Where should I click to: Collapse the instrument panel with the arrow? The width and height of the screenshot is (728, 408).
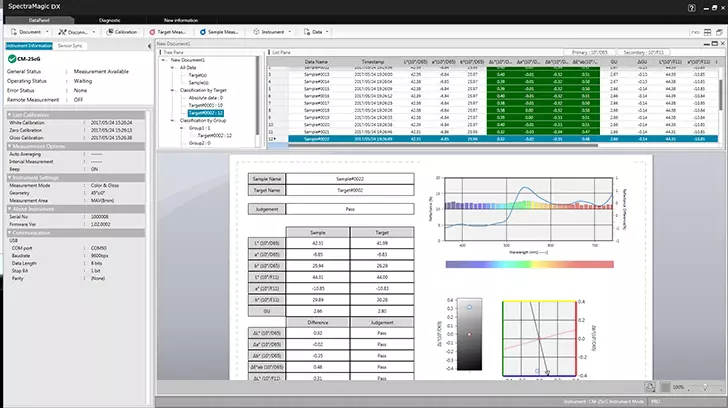150,46
